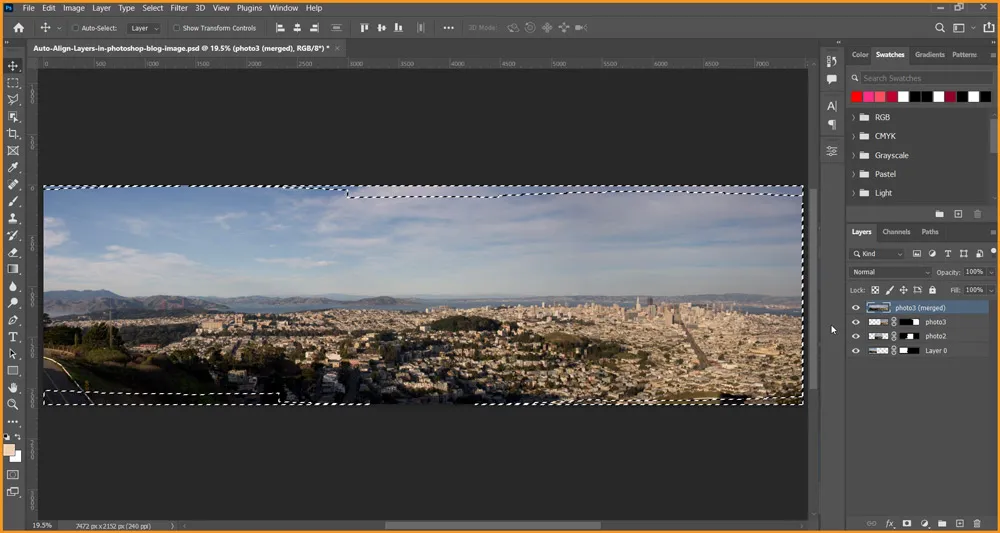Image resolution: width=1000 pixels, height=533 pixels.
Task: Expand the Grayscale swatch folder
Action: click(x=853, y=155)
